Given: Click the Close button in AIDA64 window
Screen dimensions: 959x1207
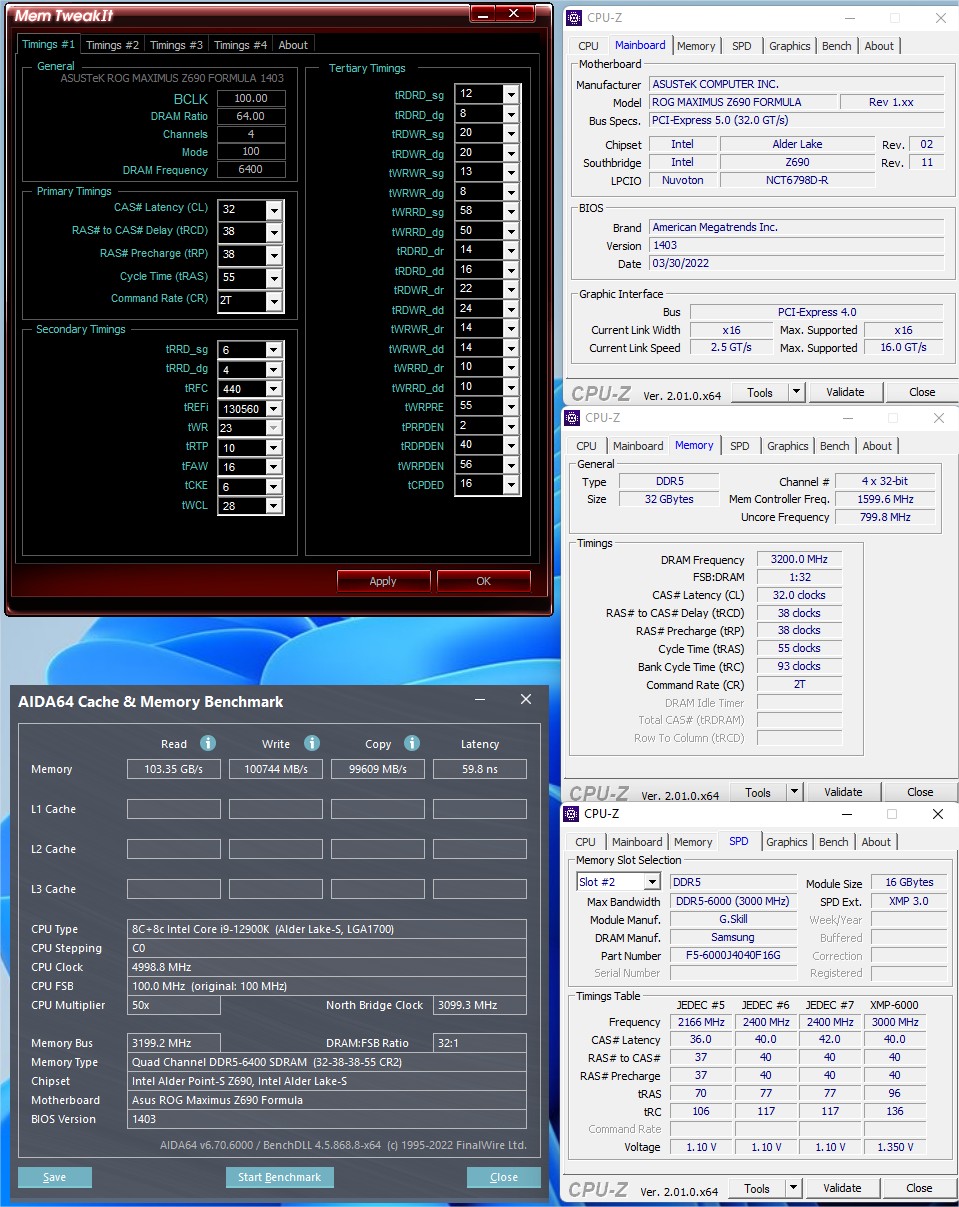Looking at the screenshot, I should click(504, 1177).
